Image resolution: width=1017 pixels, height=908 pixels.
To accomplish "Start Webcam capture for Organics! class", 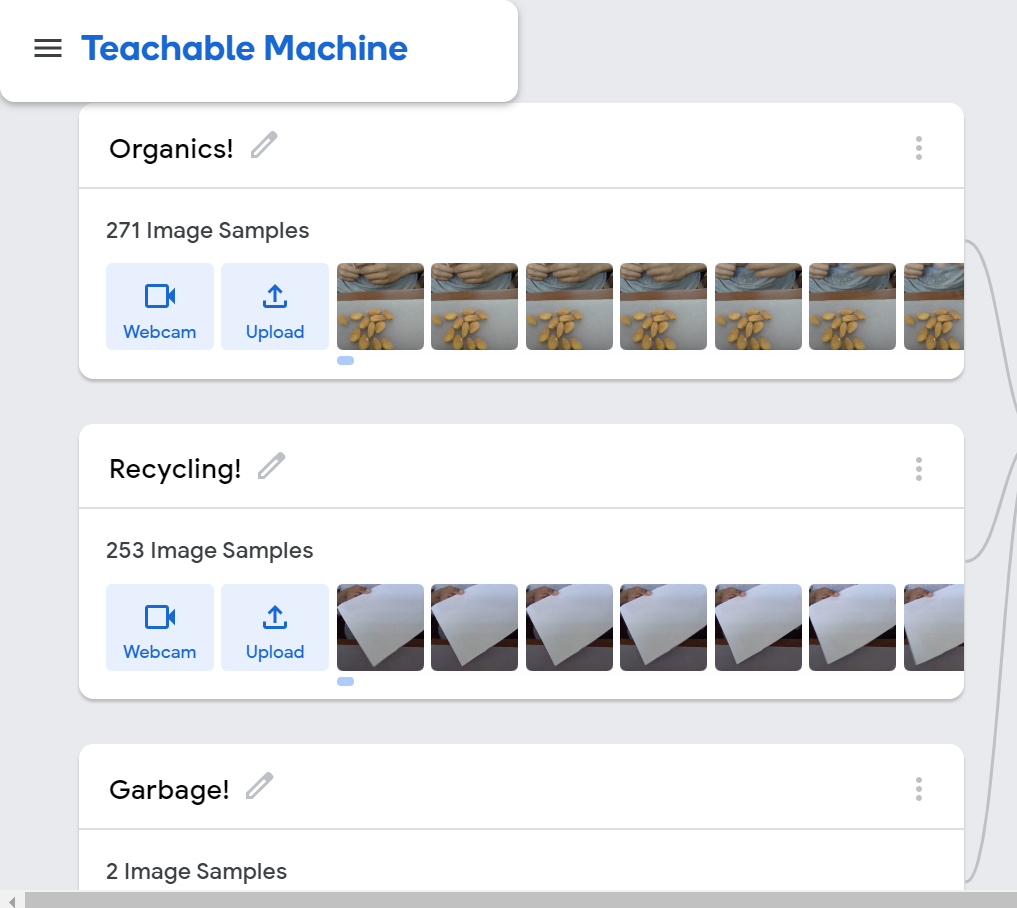I will click(160, 306).
